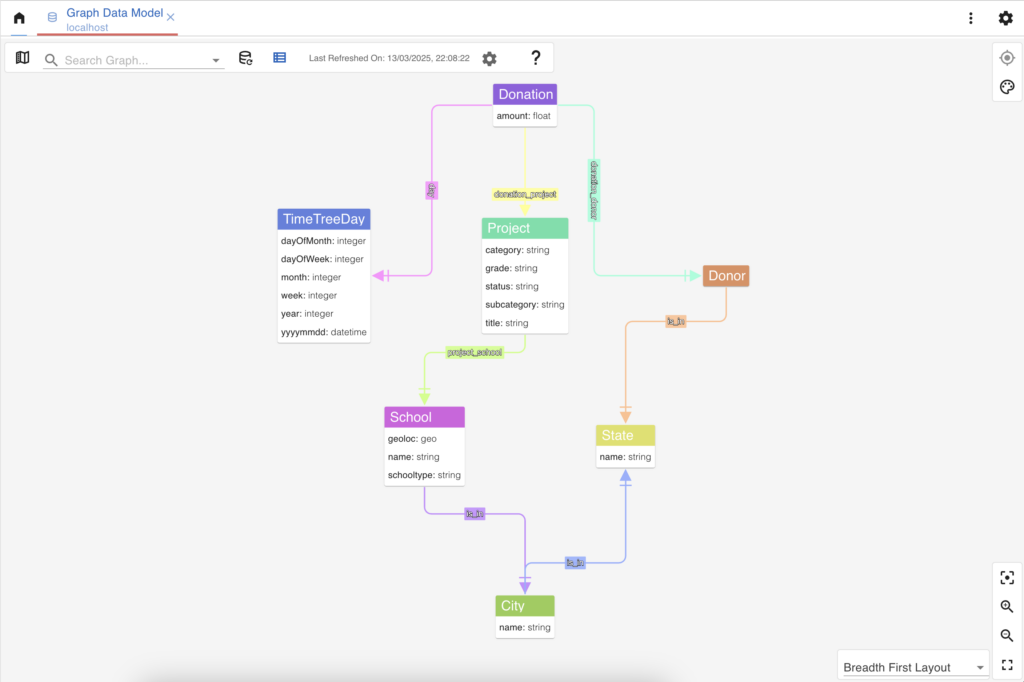Screen dimensions: 1024x682
Task: Refresh the graph database schema
Action: pyautogui.click(x=245, y=57)
